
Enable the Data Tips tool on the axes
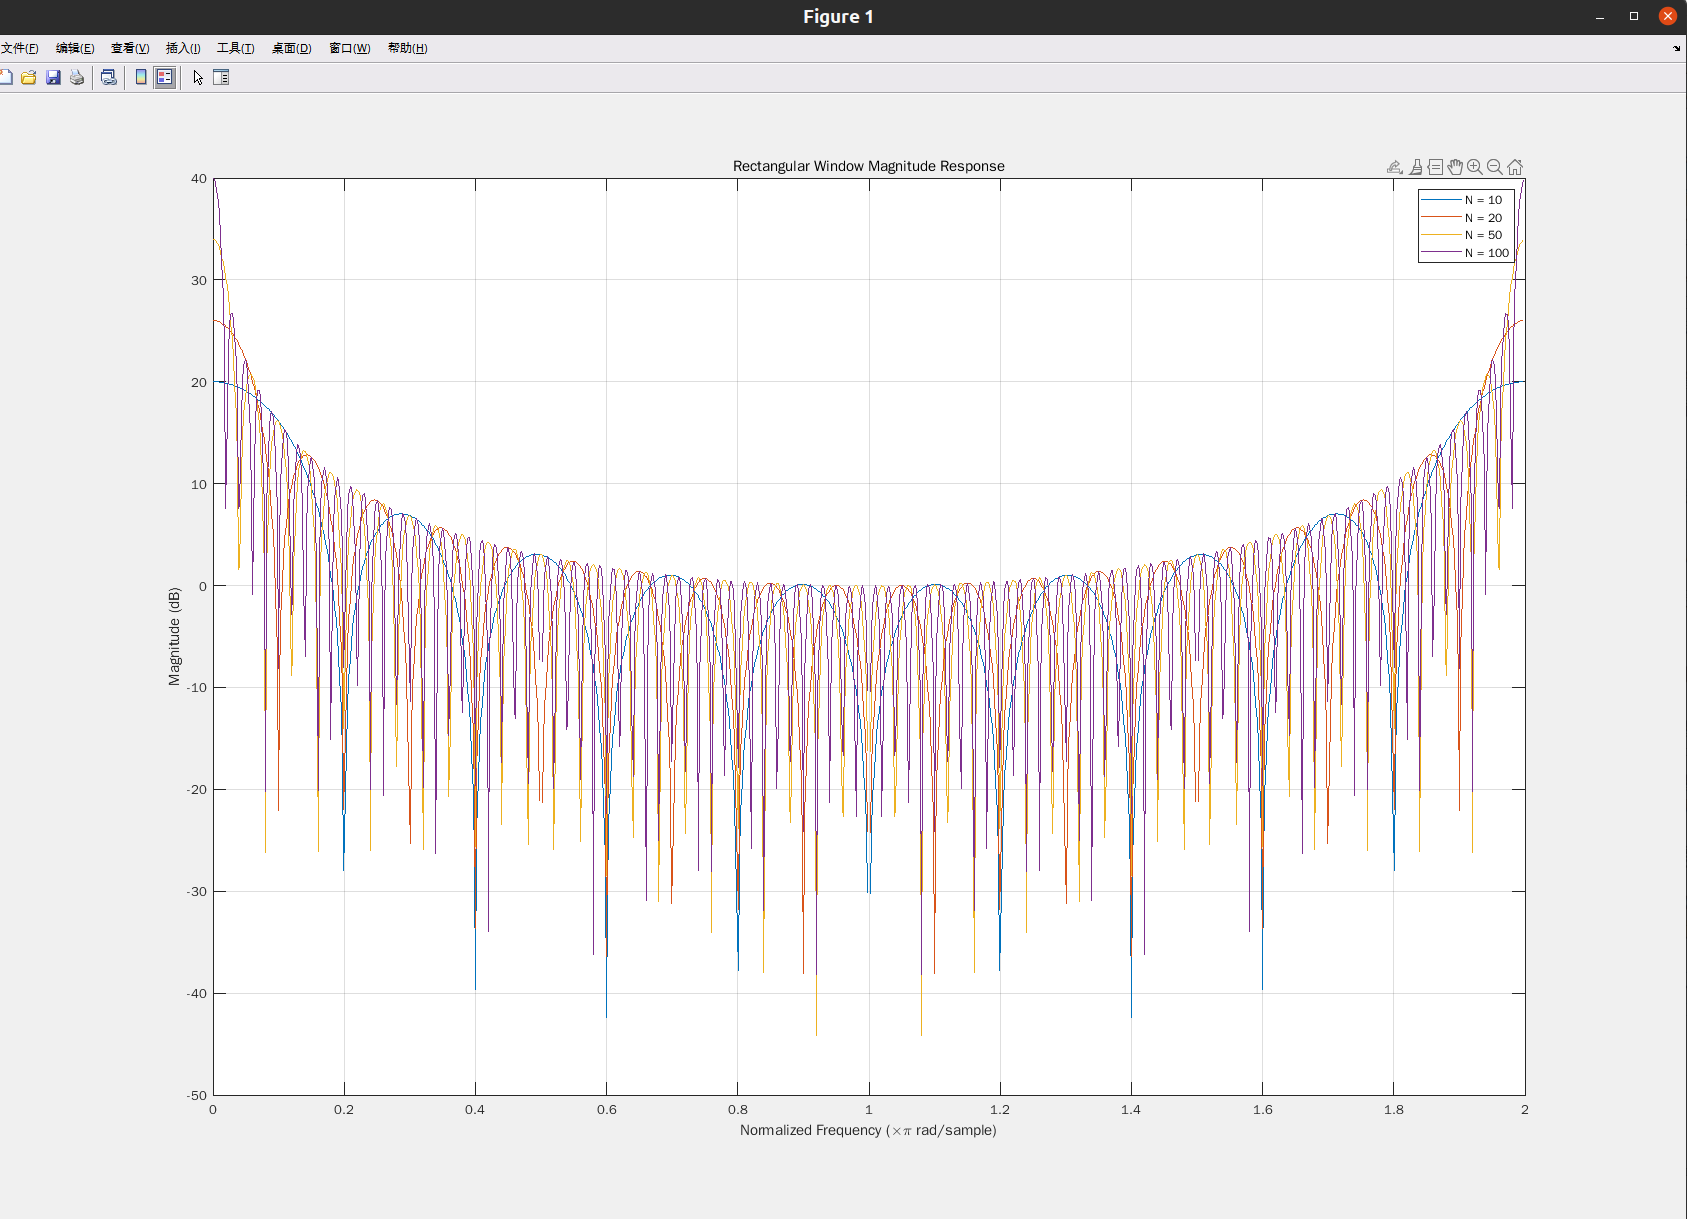(1435, 167)
